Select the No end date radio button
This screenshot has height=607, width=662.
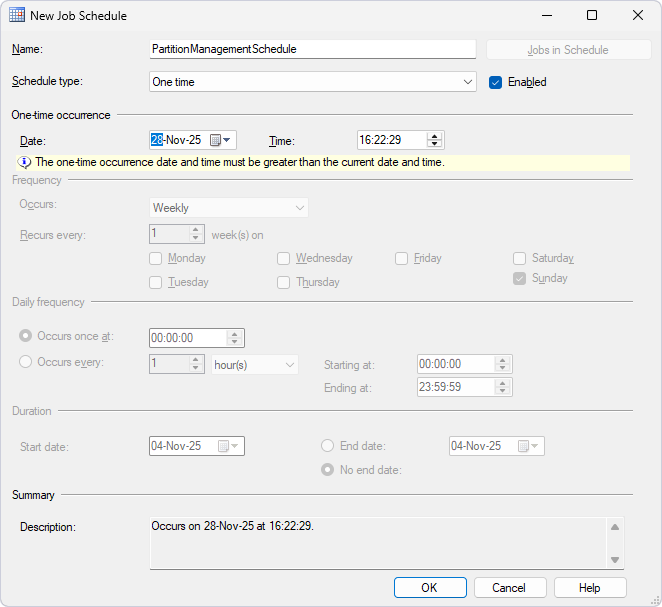tap(328, 470)
